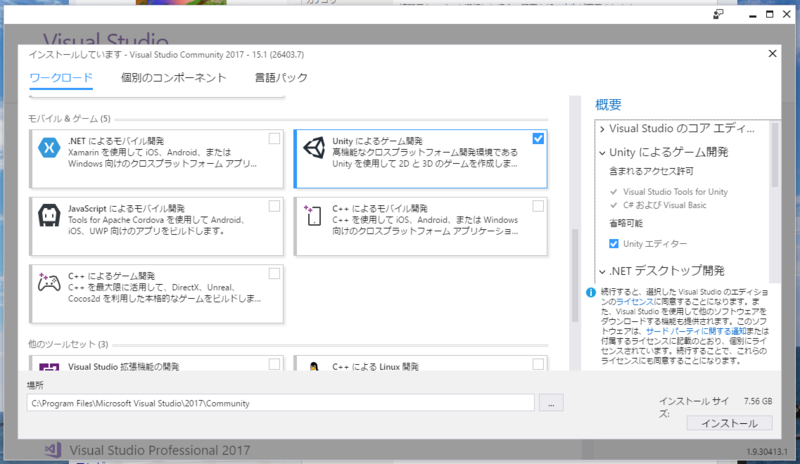Click the 他のツールセット (3) section header
This screenshot has height=464, width=800.
[68, 344]
